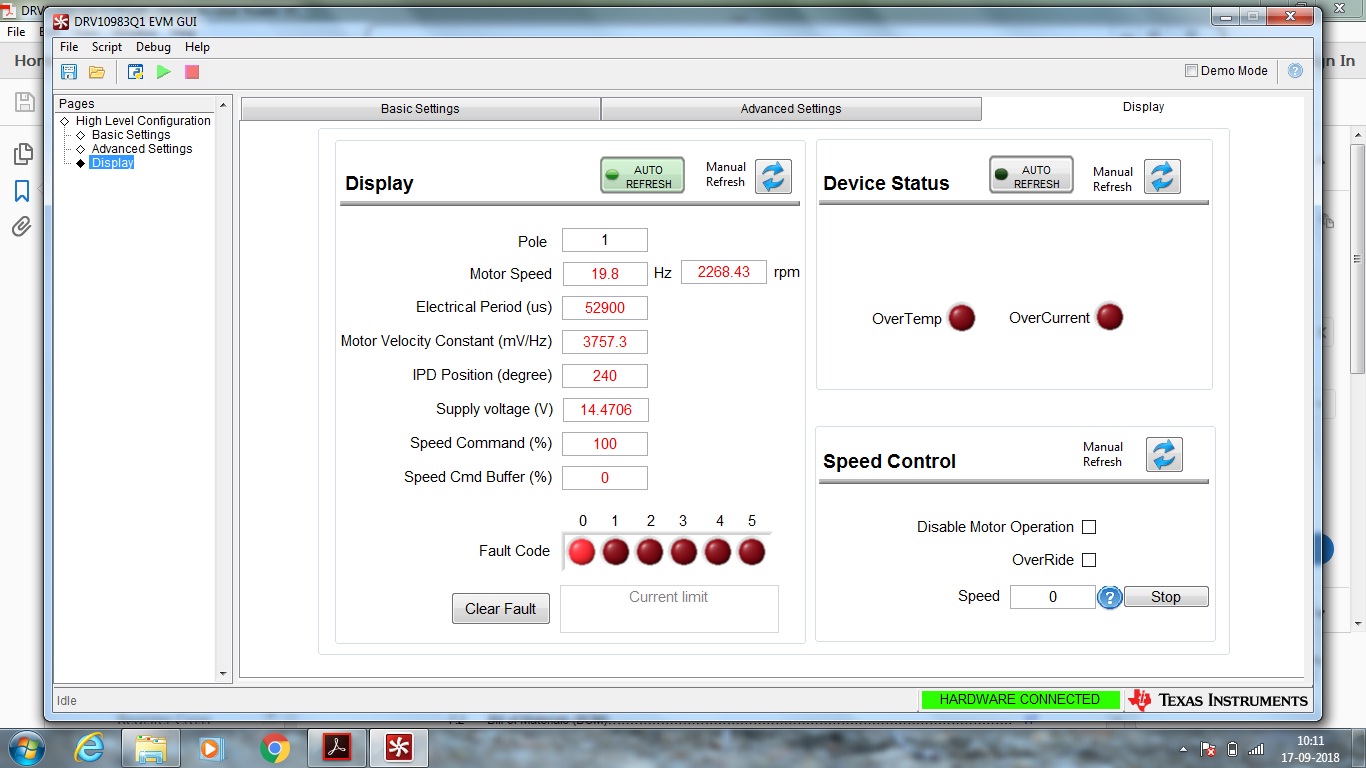
Task: Switch to the Advanced Settings tab
Action: tap(791, 109)
